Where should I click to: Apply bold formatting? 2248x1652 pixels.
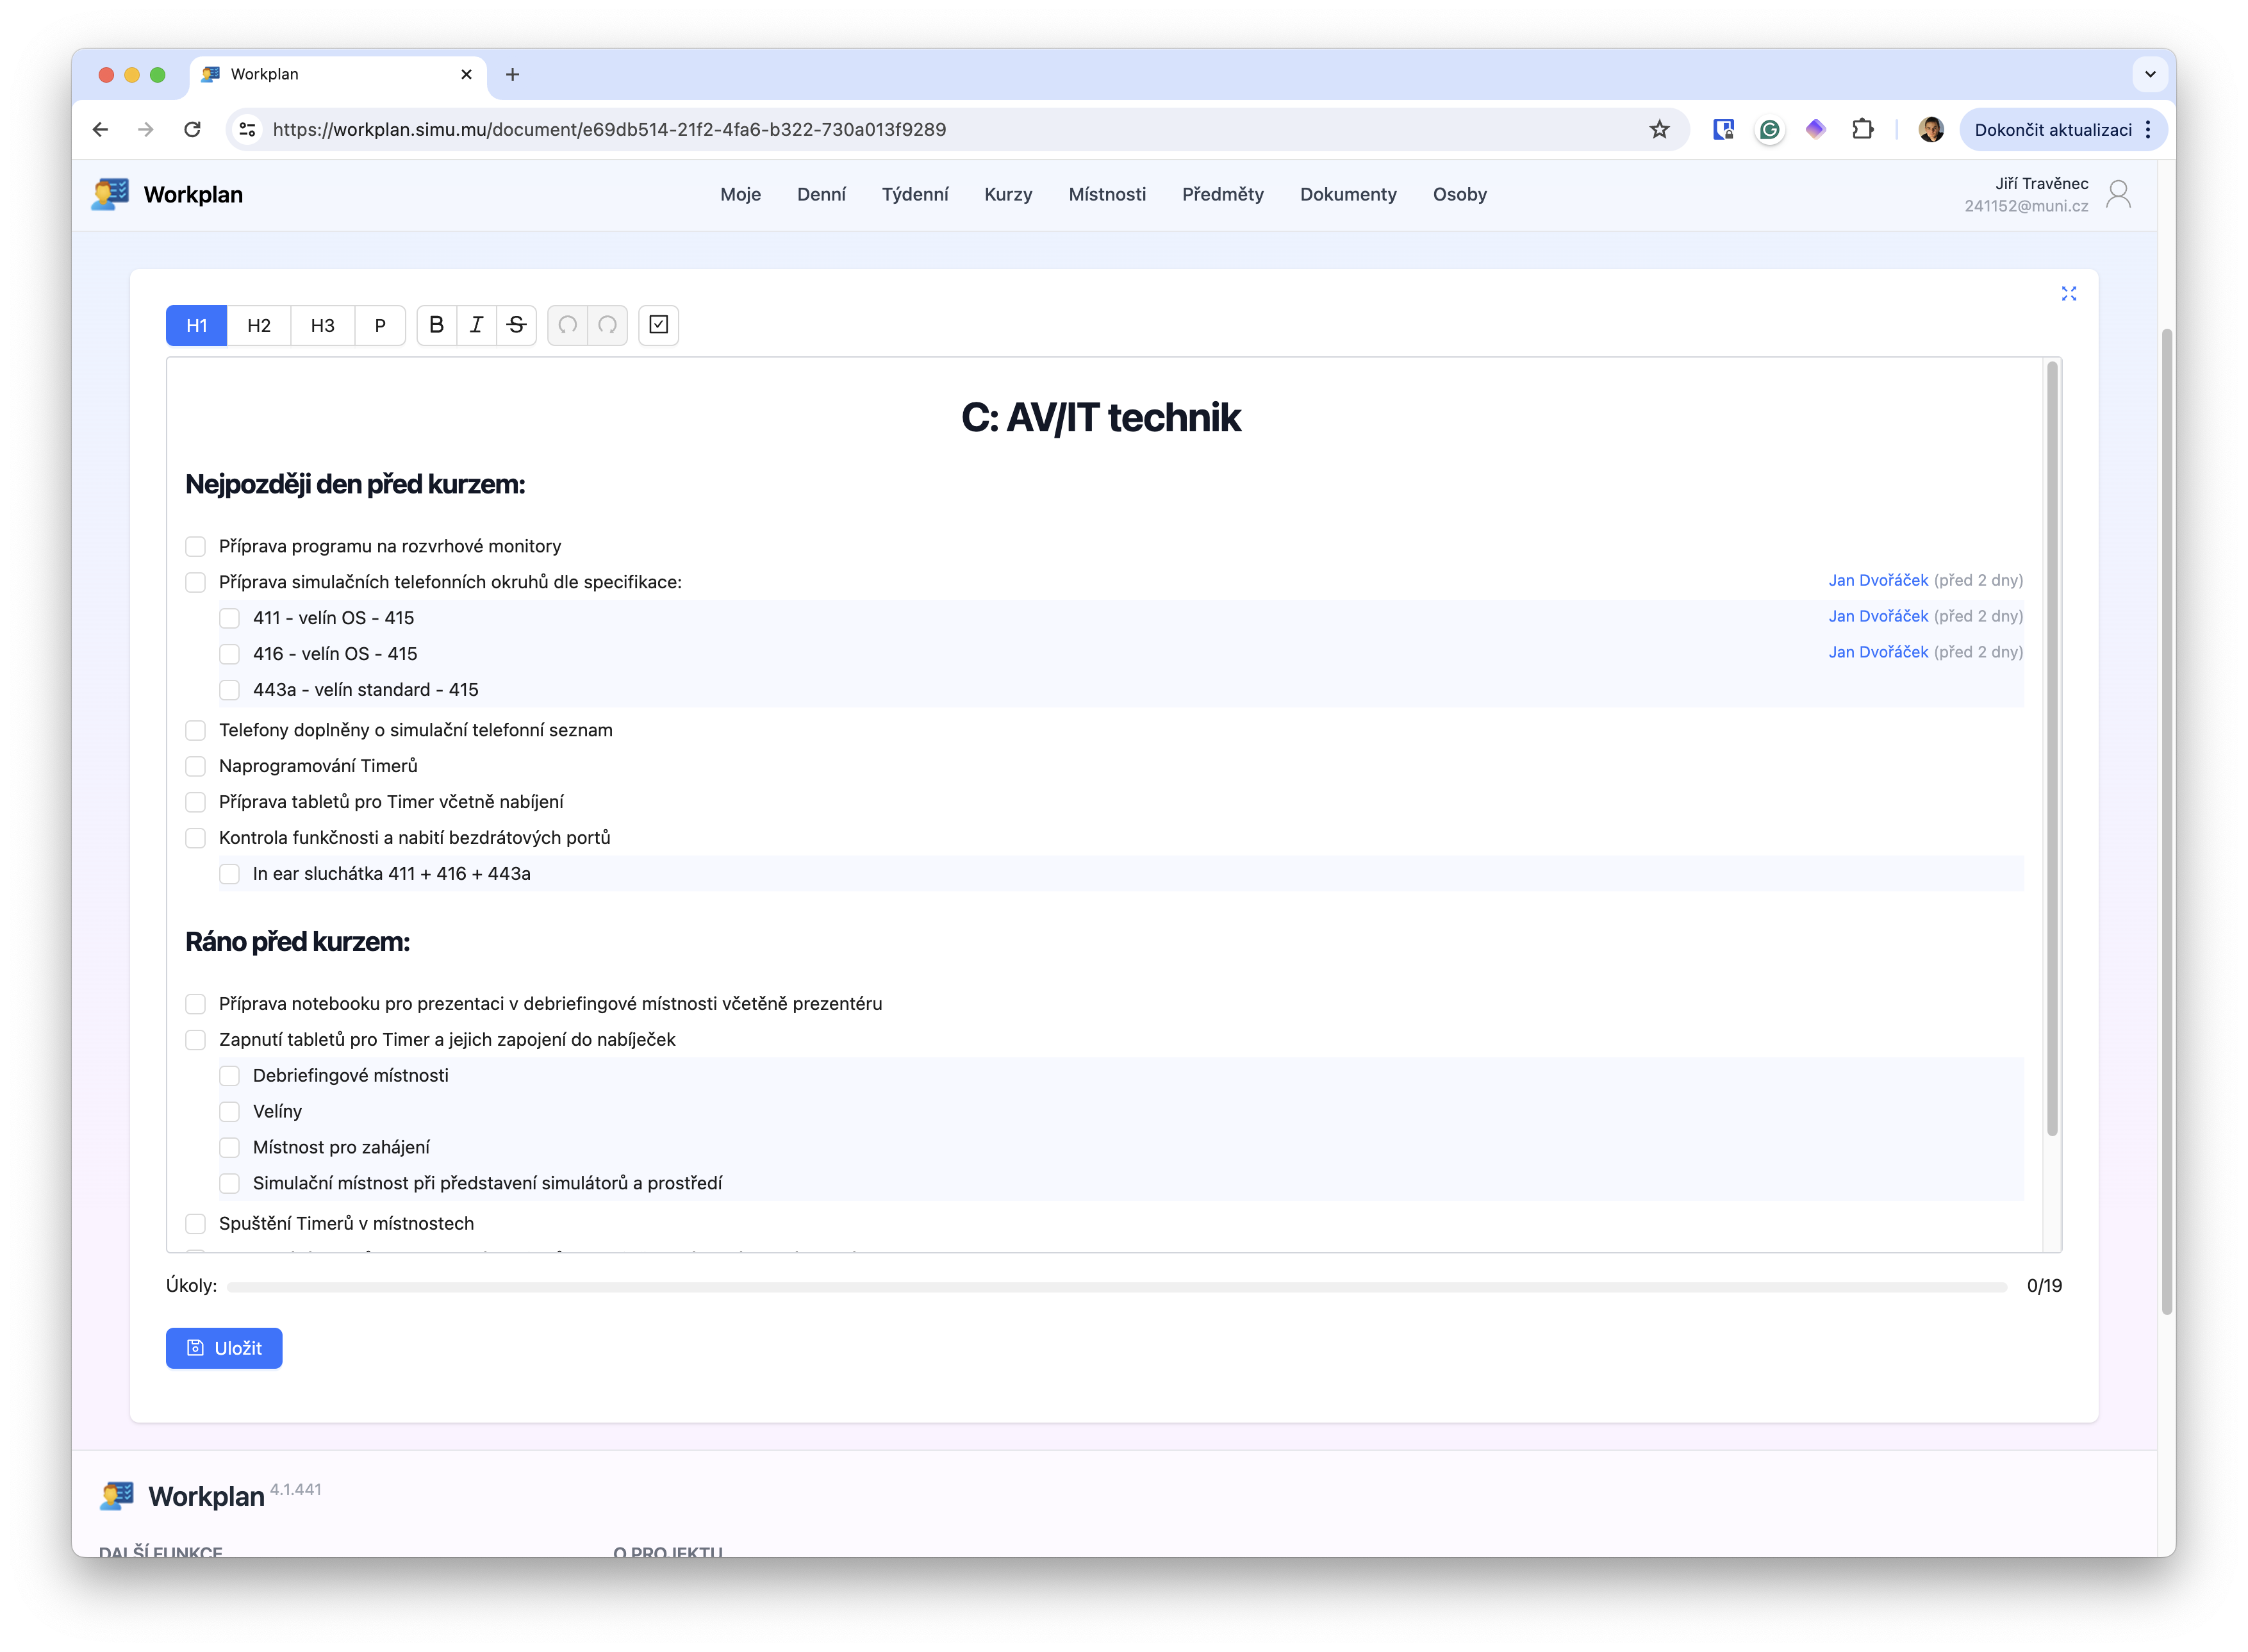[436, 325]
